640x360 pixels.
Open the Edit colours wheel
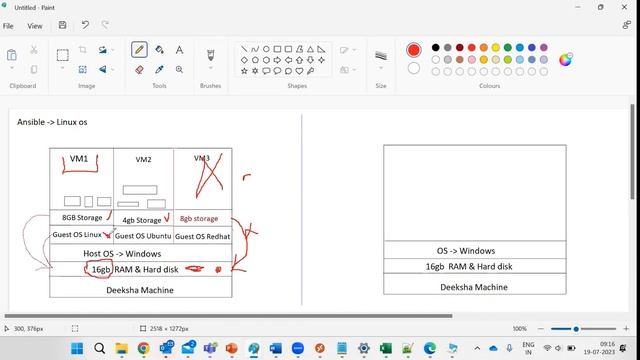coord(566,60)
